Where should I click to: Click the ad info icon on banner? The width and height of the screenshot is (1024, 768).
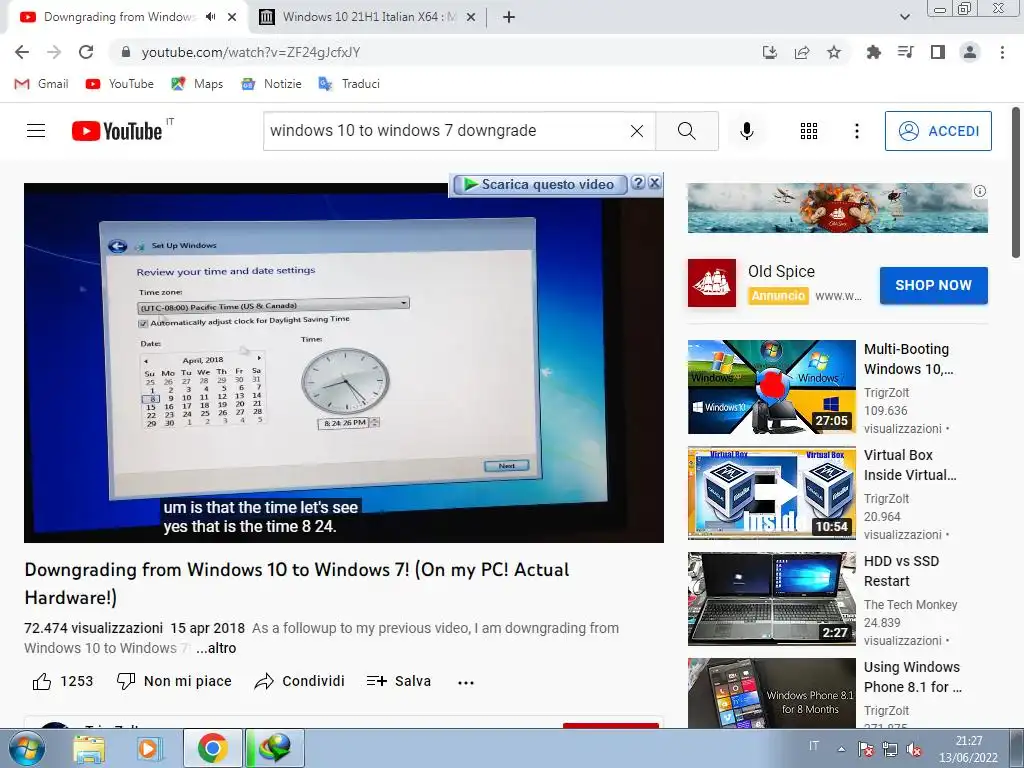click(x=980, y=191)
